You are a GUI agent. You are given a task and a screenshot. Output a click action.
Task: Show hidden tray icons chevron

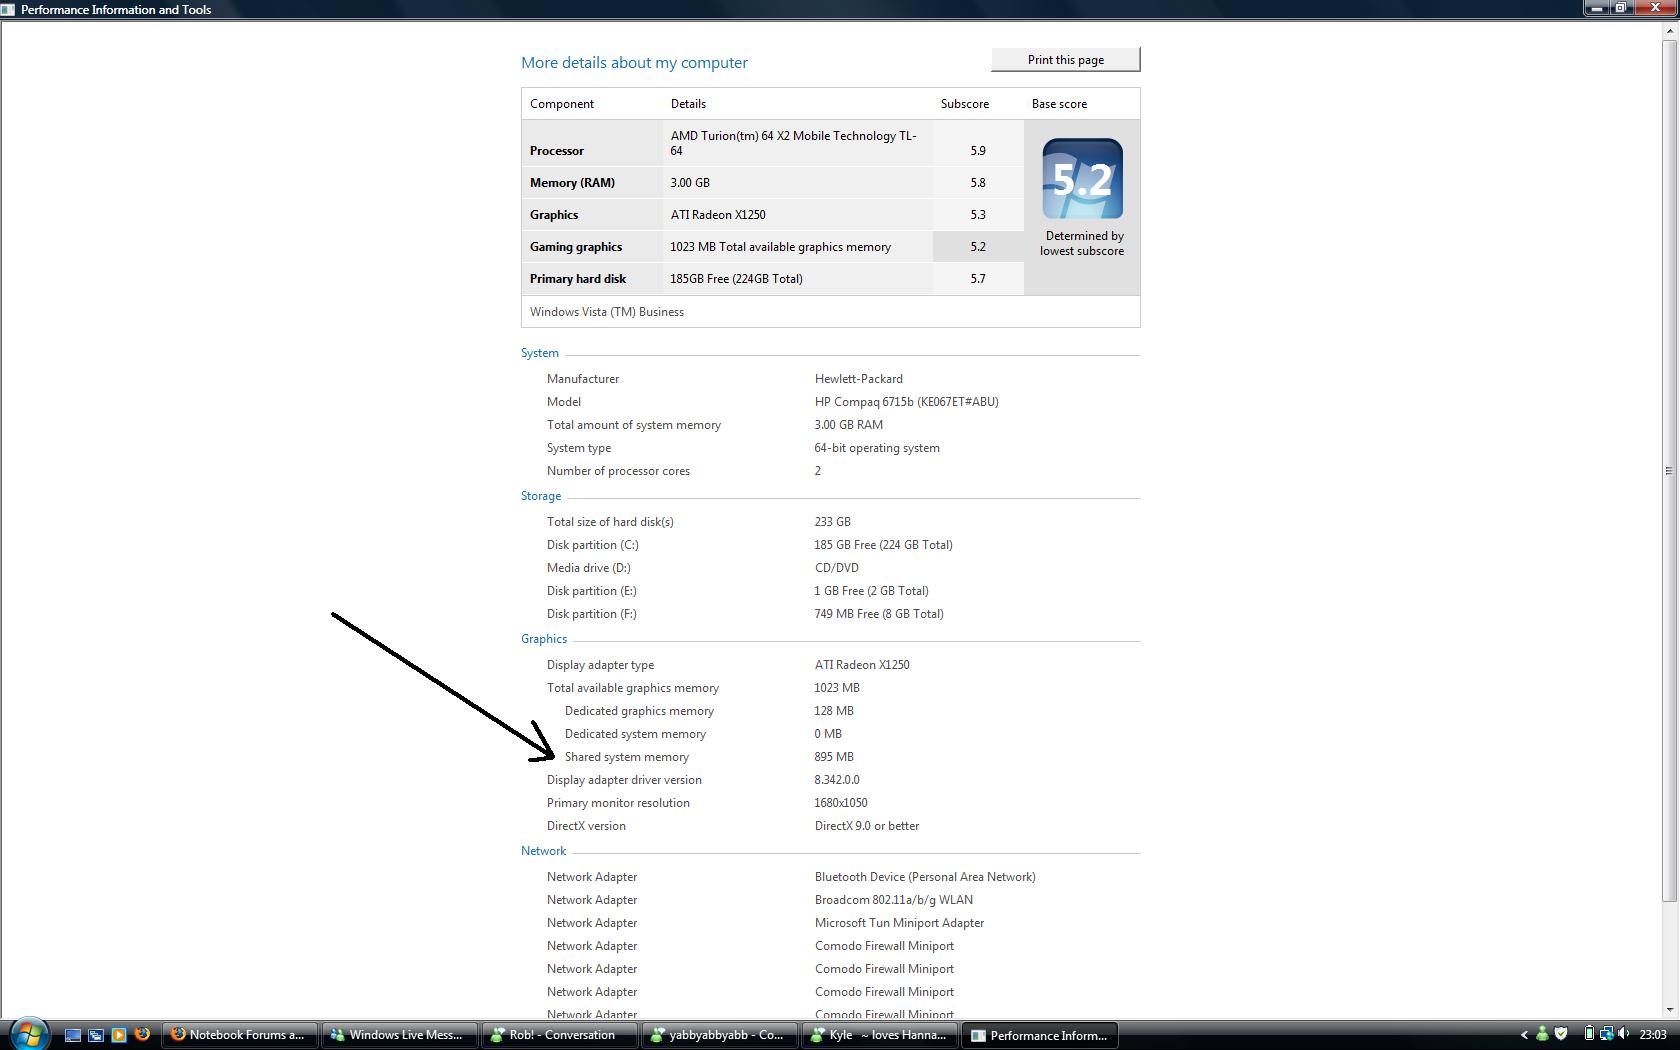click(1524, 1035)
